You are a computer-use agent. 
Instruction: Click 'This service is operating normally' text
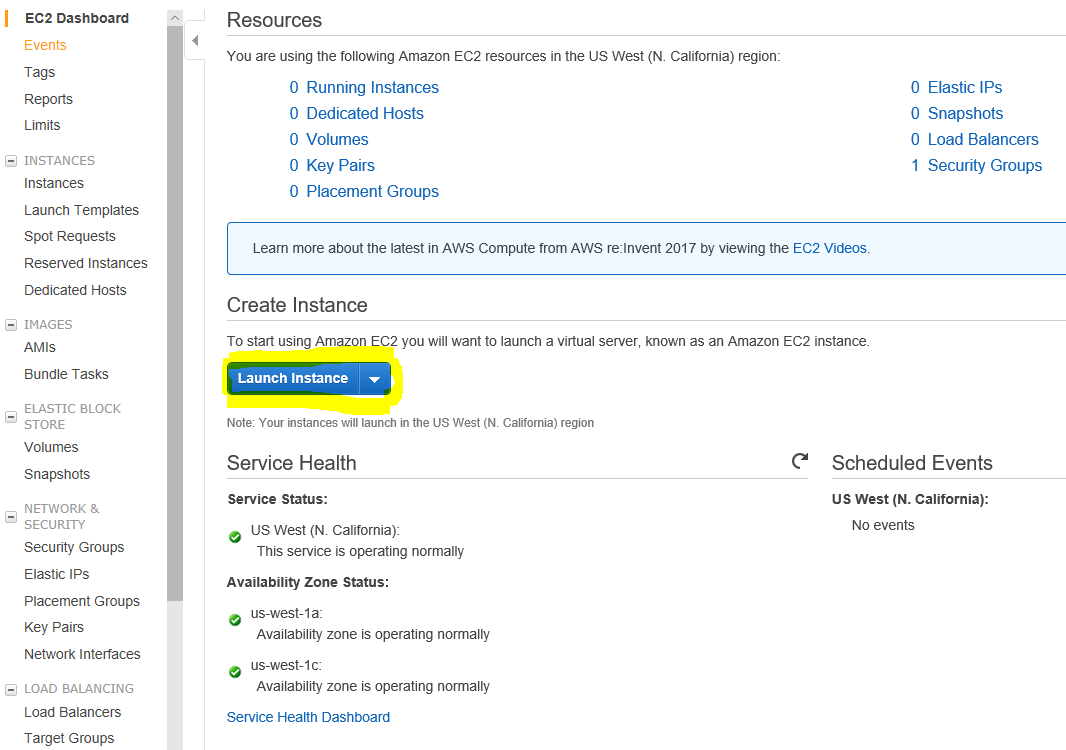pos(360,551)
